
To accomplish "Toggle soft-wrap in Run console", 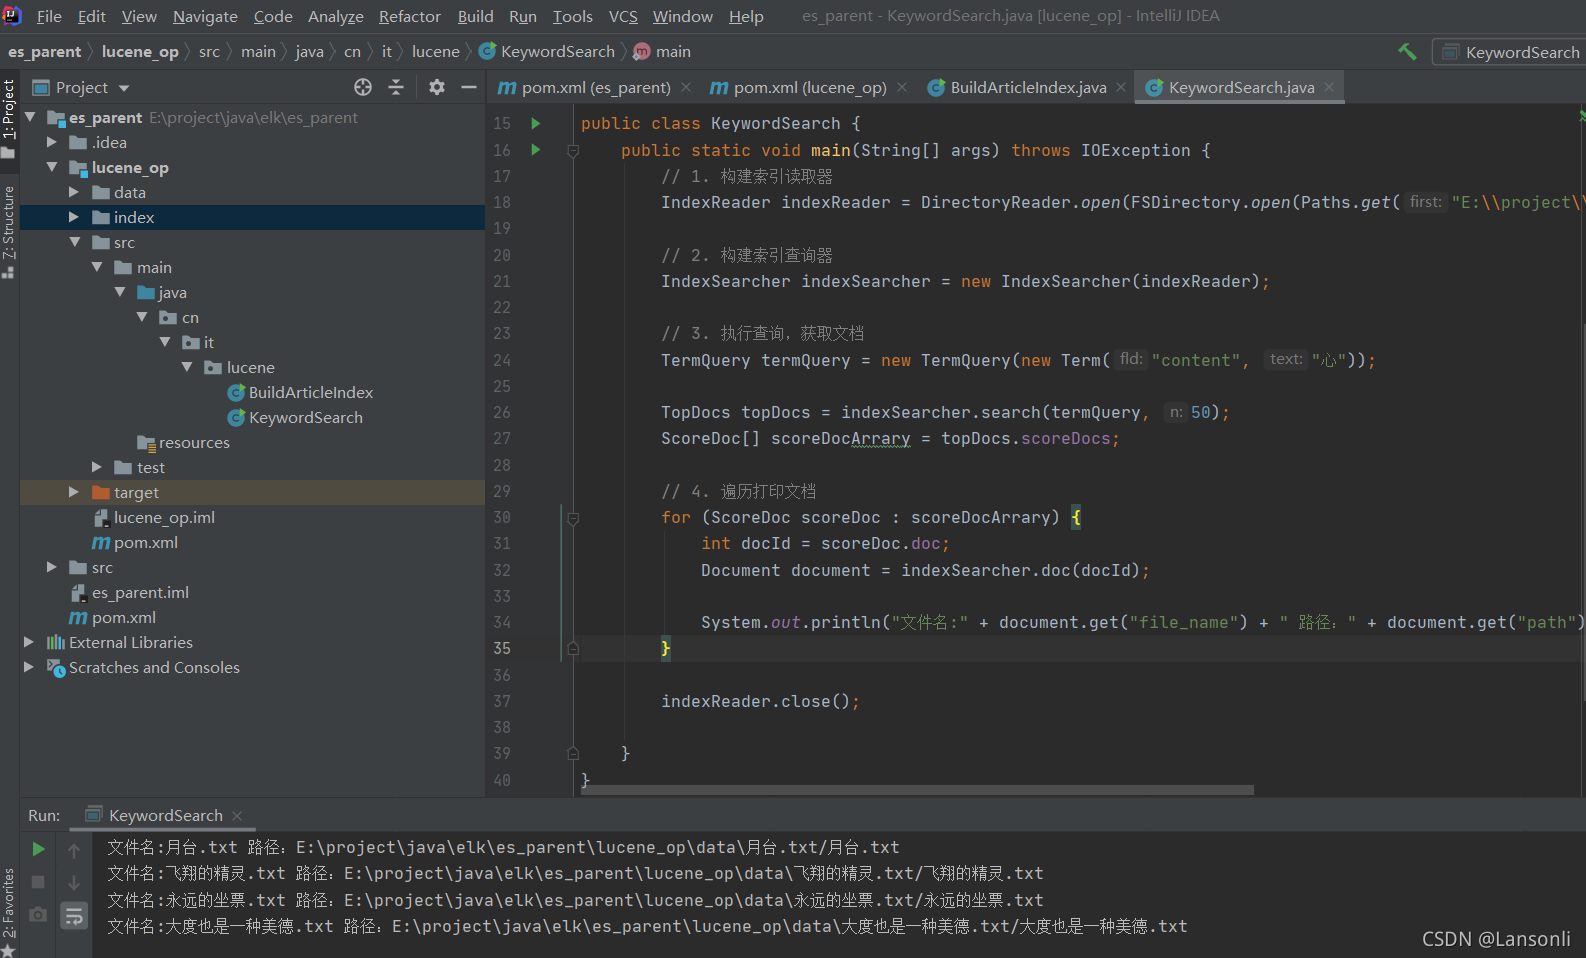I will [74, 915].
